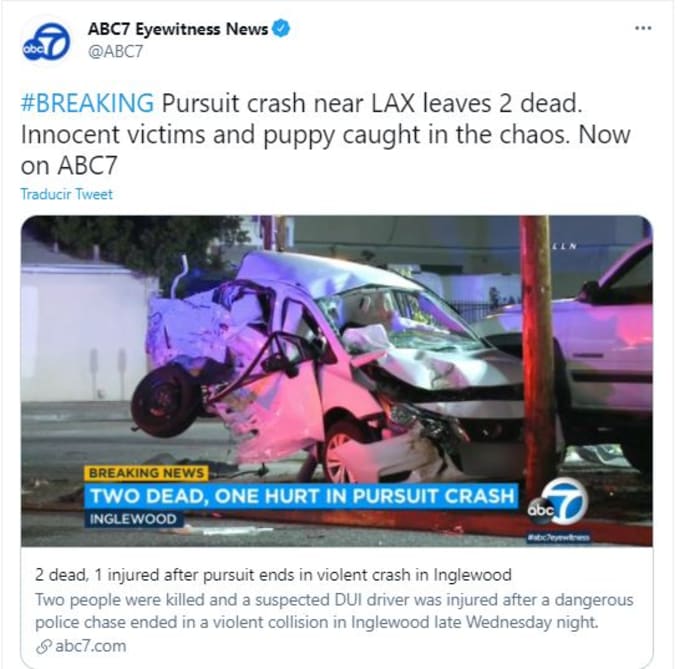Open the abc7.com domain link
This screenshot has height=669, width=700.
pyautogui.click(x=91, y=646)
